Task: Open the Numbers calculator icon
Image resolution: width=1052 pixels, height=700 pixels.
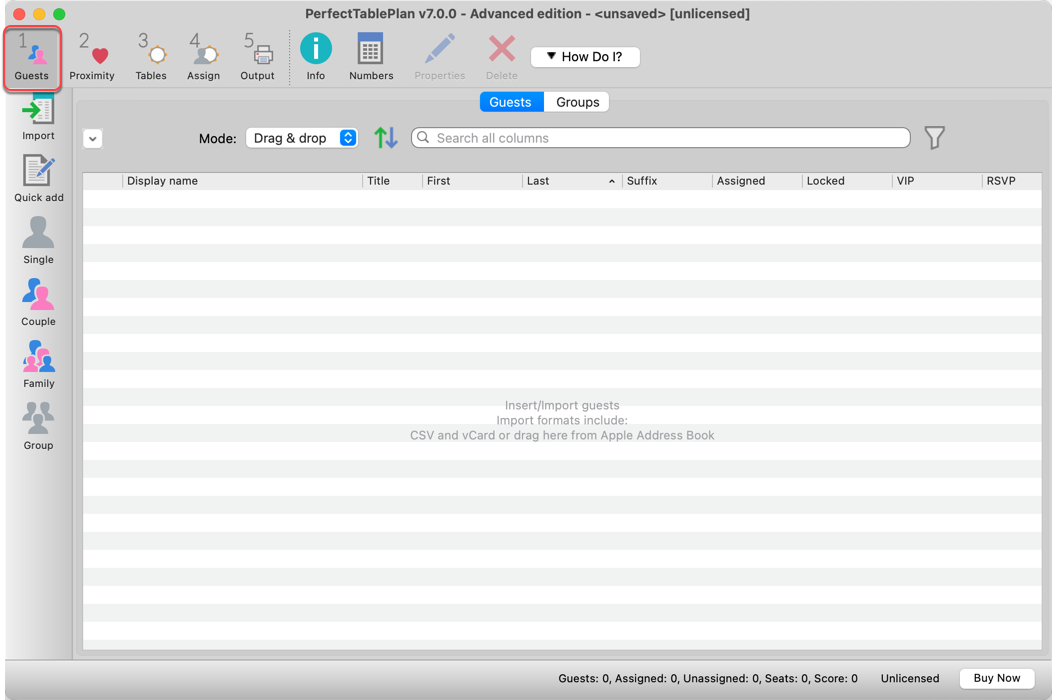Action: click(x=371, y=56)
